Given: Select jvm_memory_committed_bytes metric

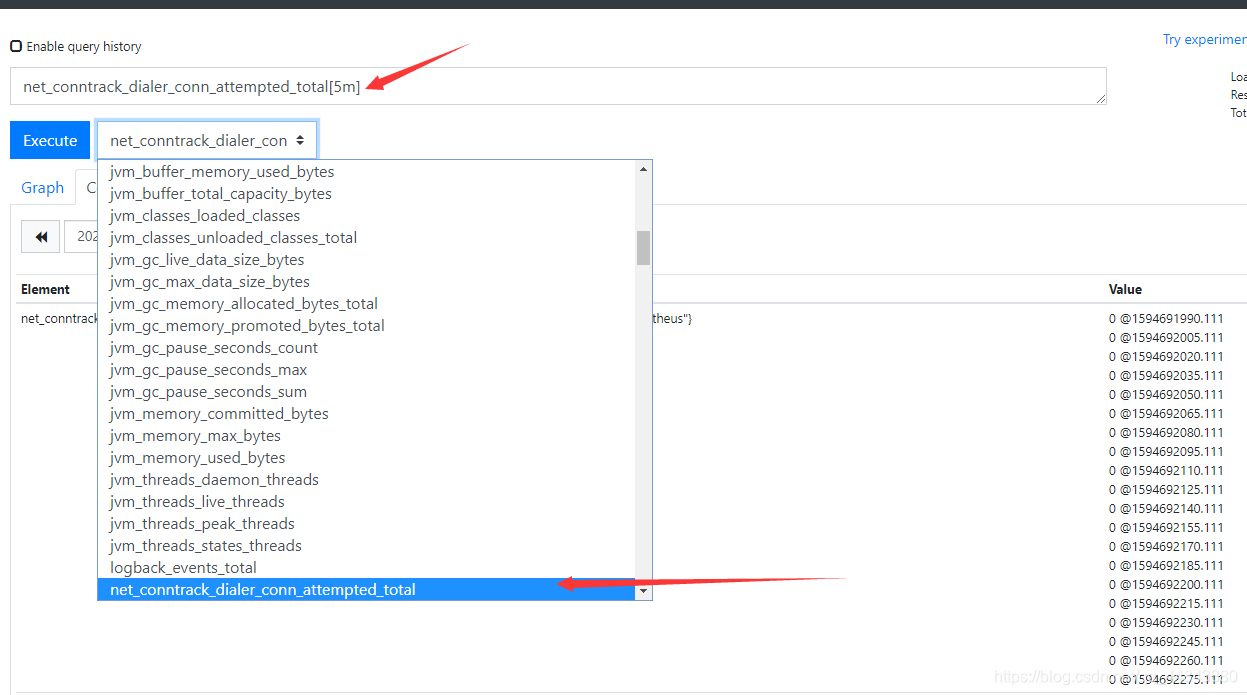Looking at the screenshot, I should [x=367, y=413].
